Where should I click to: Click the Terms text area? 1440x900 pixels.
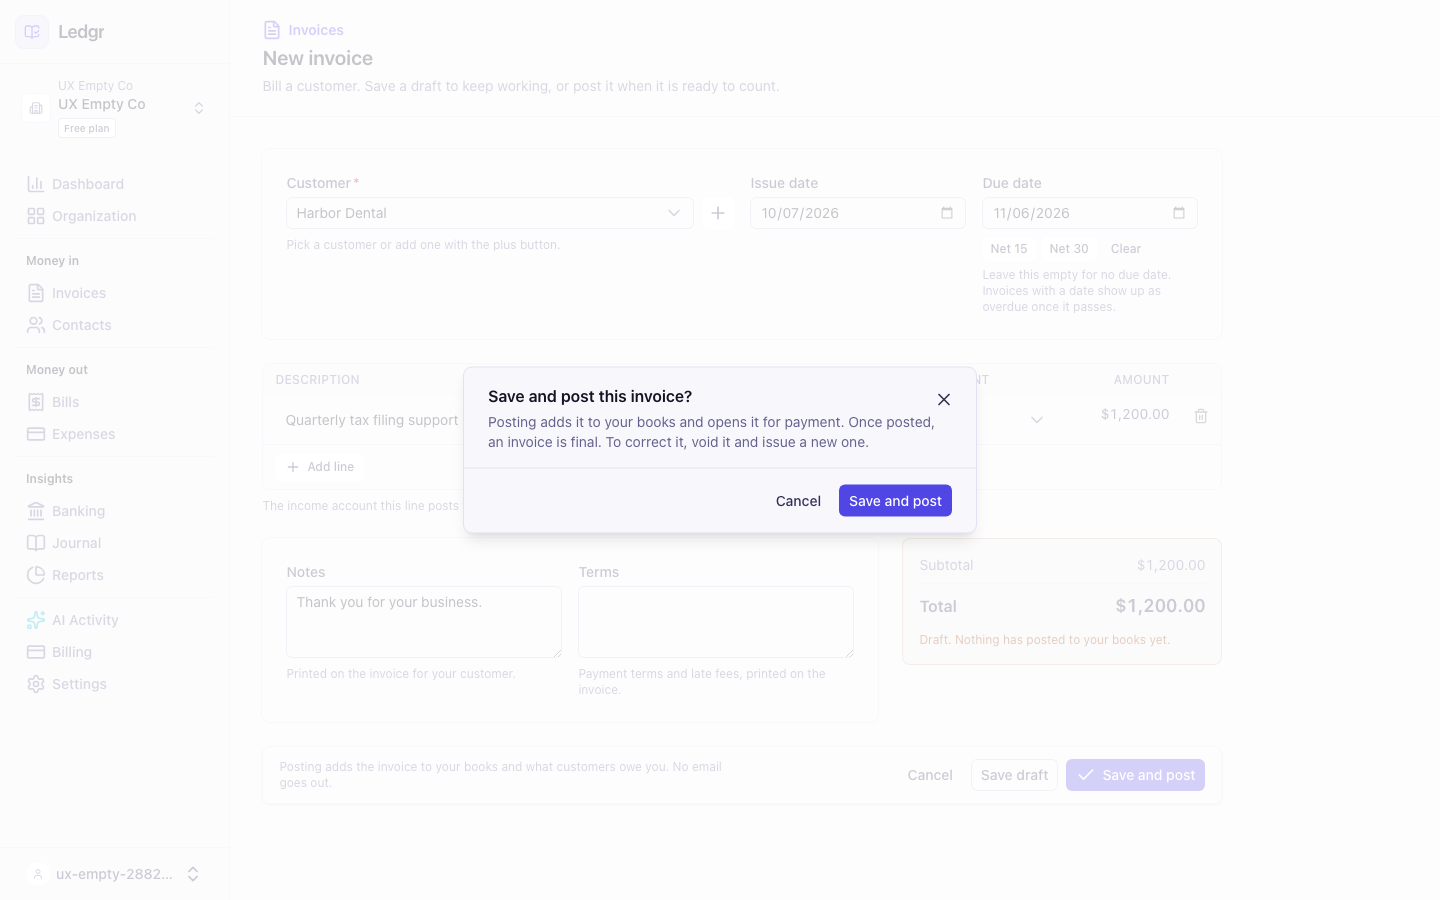click(x=716, y=622)
